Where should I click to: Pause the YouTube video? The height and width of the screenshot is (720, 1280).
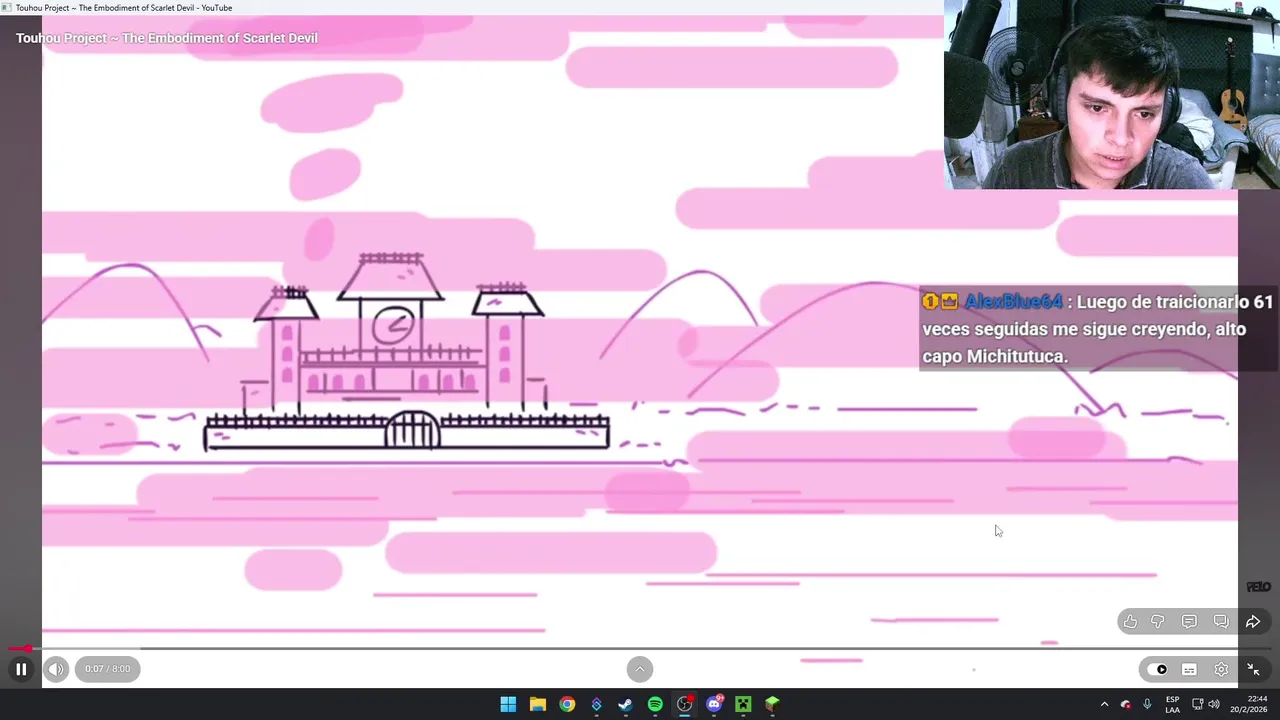click(21, 669)
